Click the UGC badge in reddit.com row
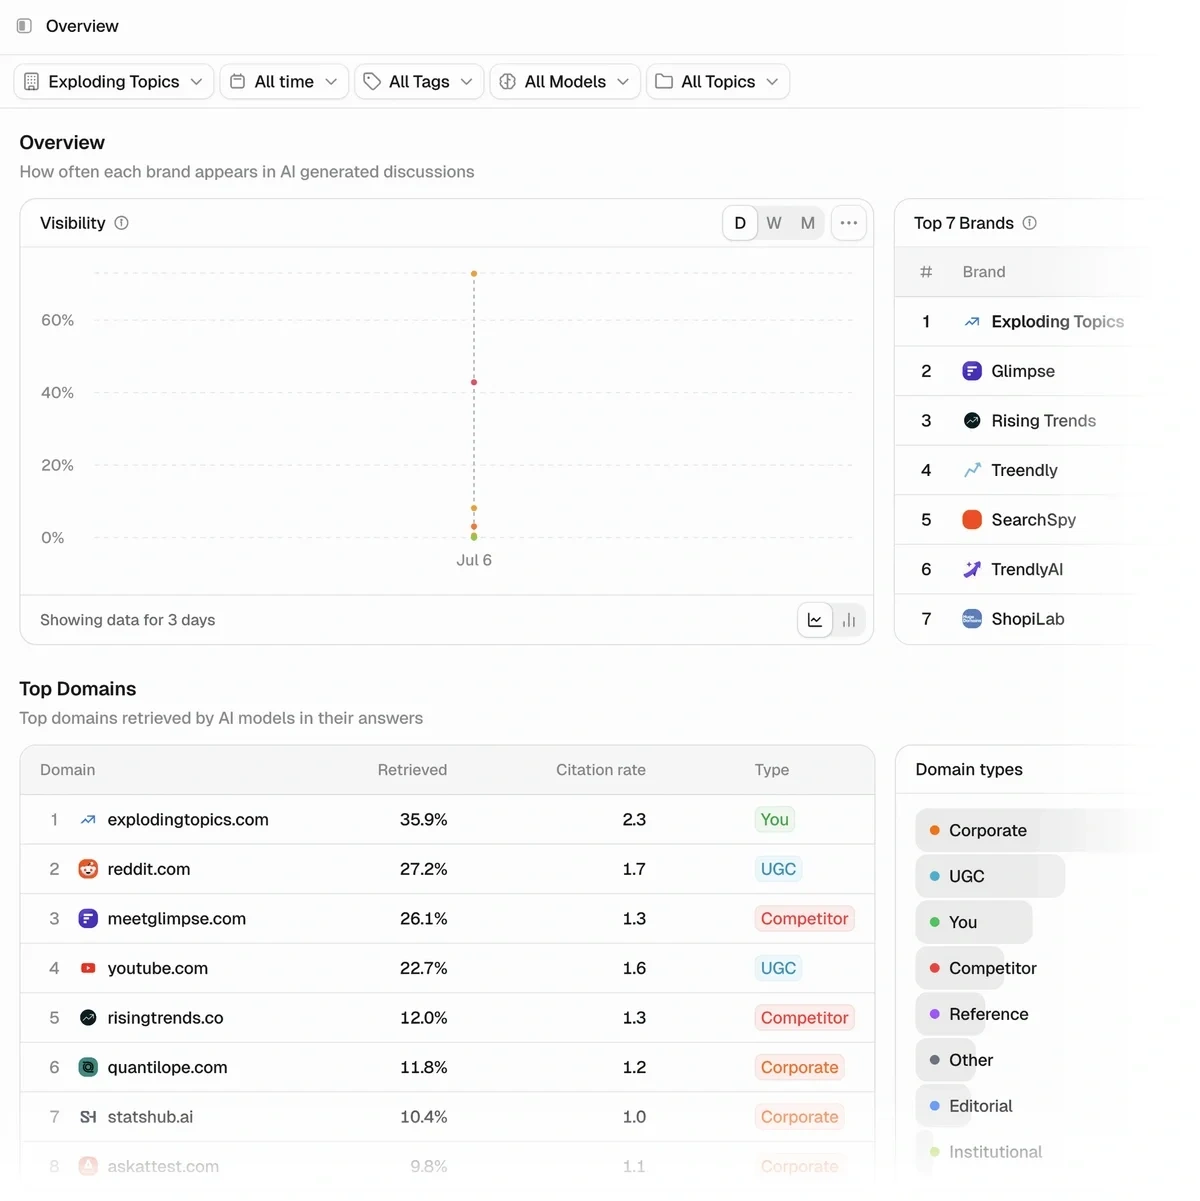1200x1201 pixels. coord(778,869)
